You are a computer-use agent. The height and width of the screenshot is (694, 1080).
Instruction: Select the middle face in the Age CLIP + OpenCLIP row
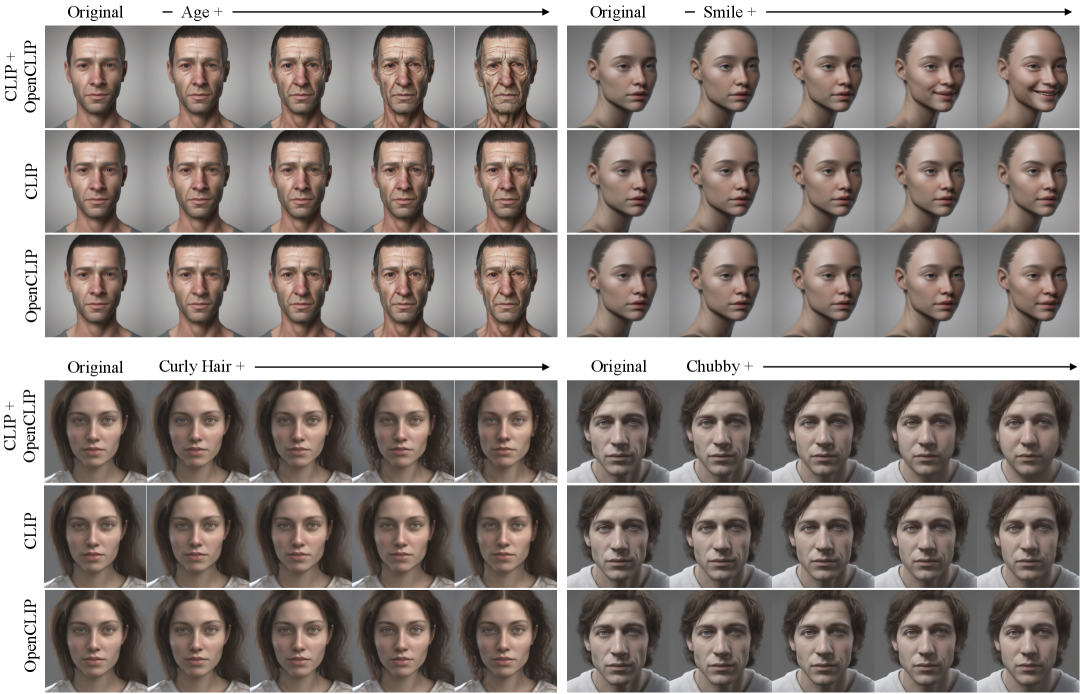tap(300, 76)
